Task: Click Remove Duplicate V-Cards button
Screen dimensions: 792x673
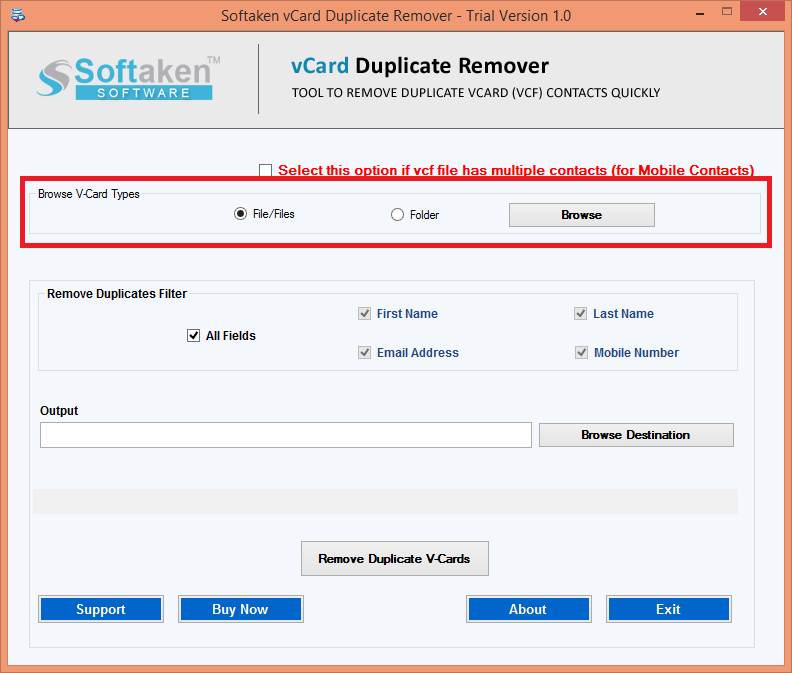Action: point(394,558)
